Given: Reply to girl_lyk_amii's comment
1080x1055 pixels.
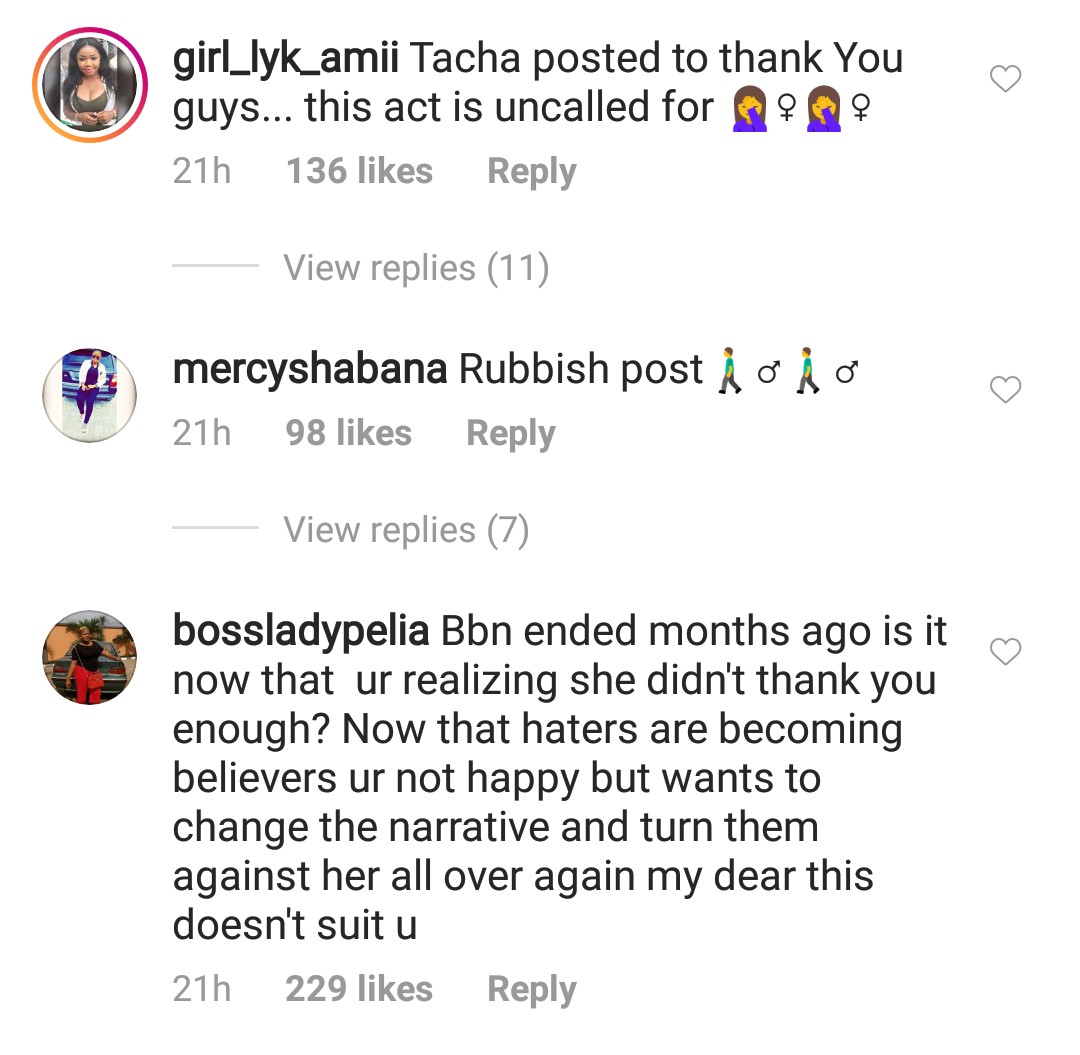Looking at the screenshot, I should tap(532, 172).
